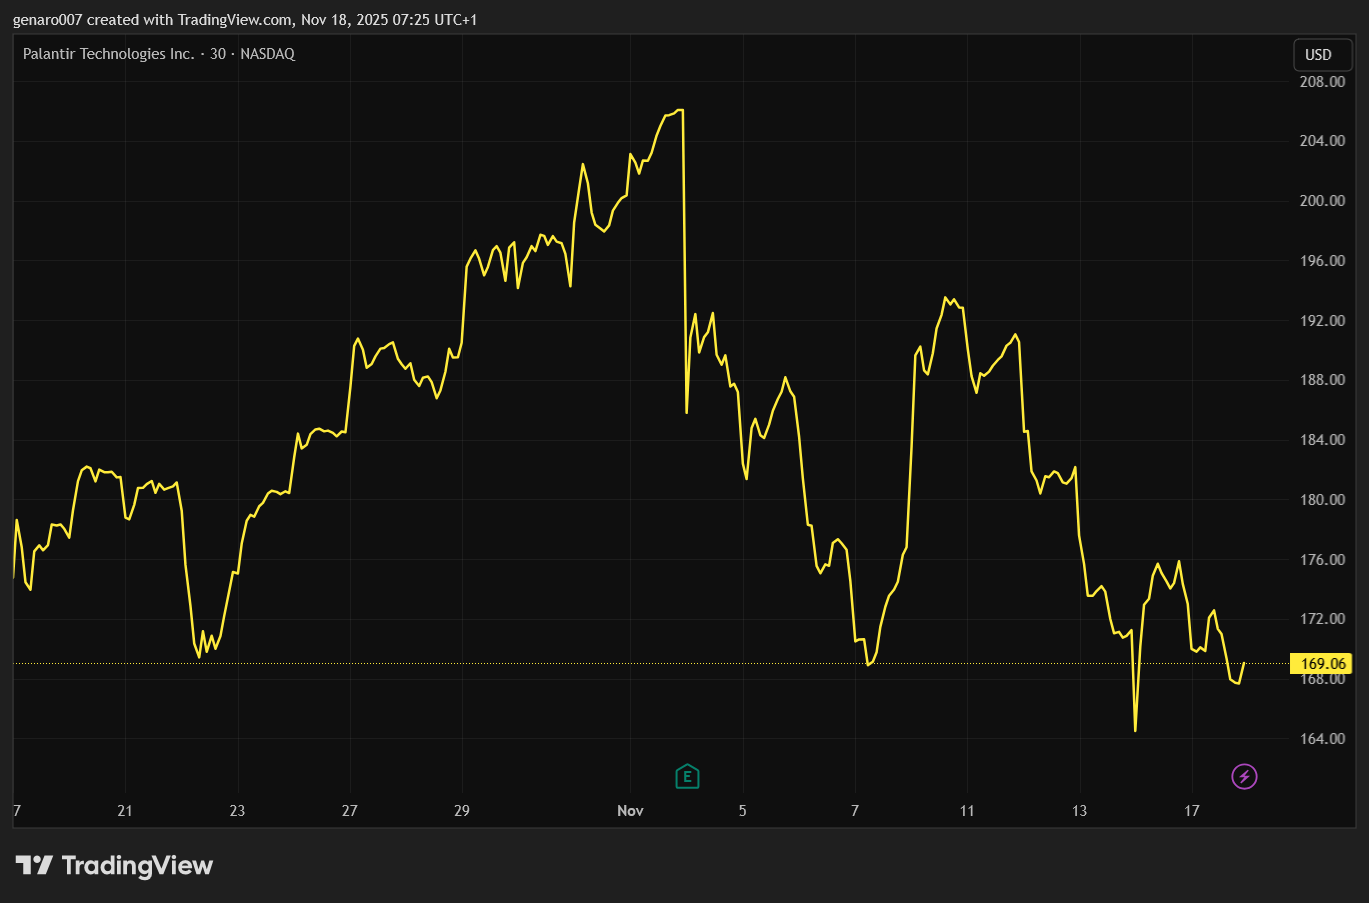Click the 5 date label on time axis
The width and height of the screenshot is (1369, 903).
[x=743, y=810]
